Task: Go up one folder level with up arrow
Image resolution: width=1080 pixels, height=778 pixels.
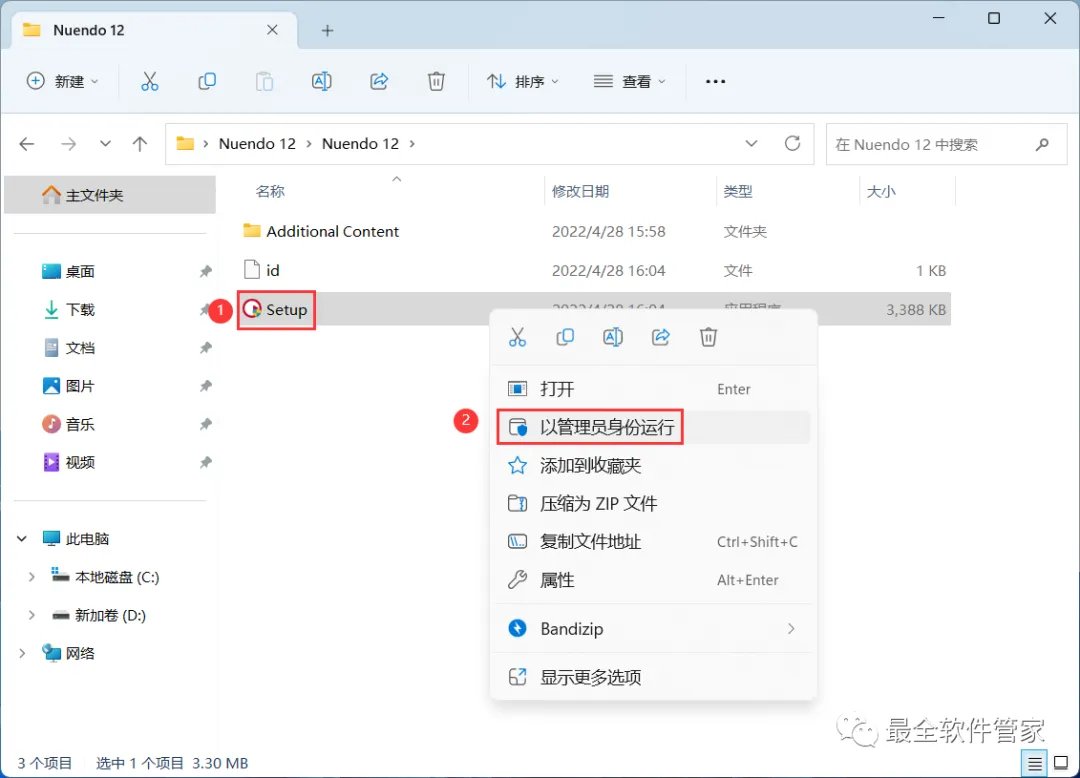Action: coord(140,144)
